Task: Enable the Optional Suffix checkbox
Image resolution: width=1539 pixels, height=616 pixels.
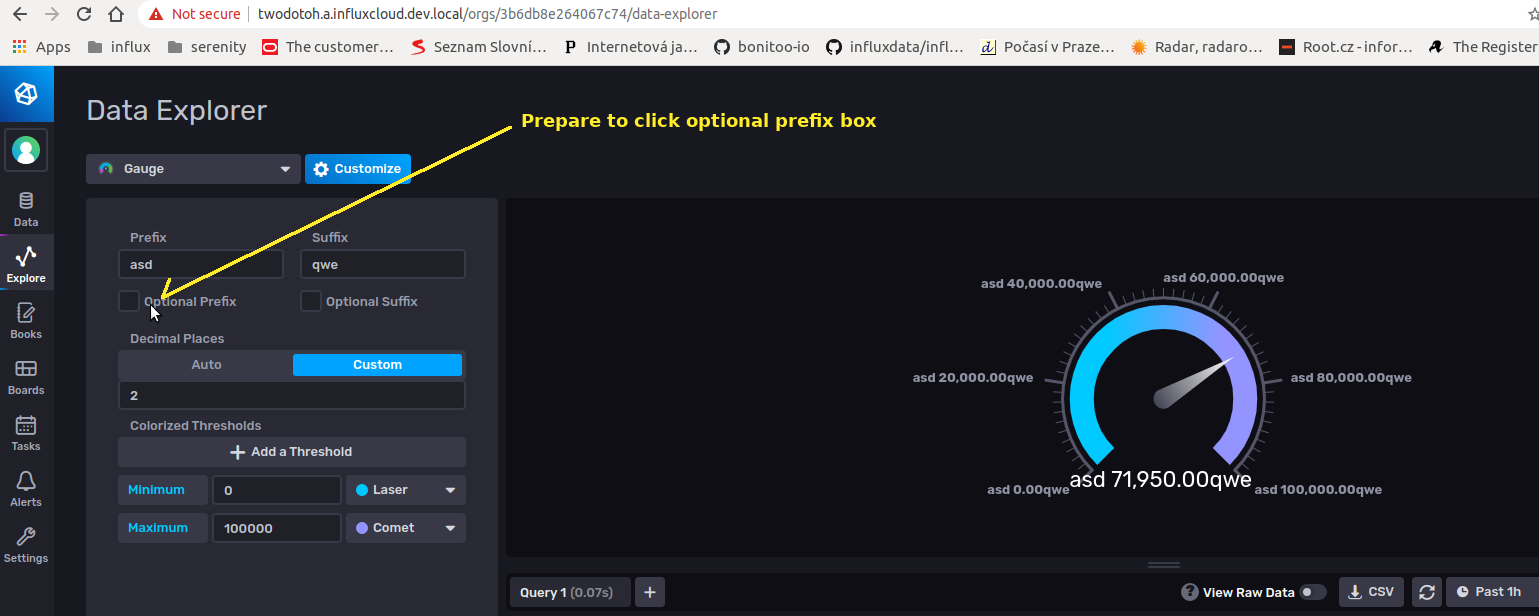Action: pyautogui.click(x=311, y=301)
